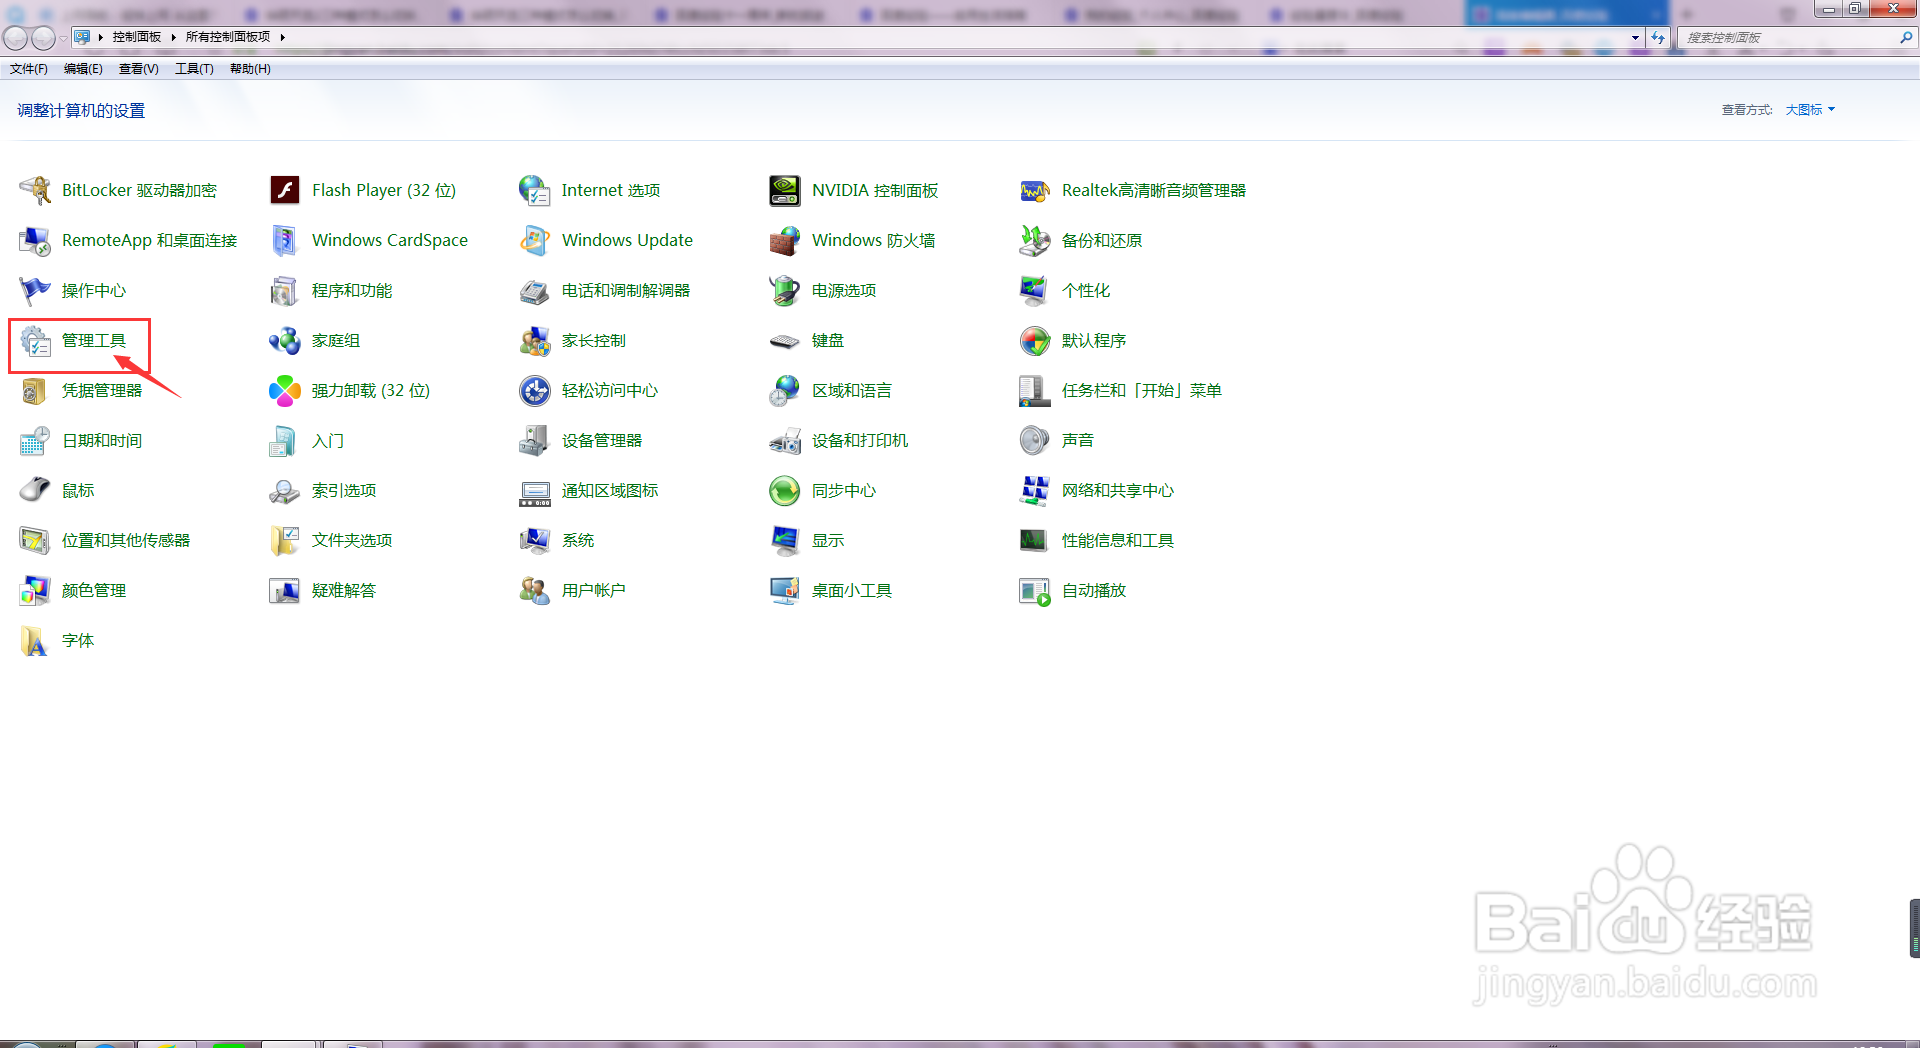Screen dimensions: 1920x1048
Task: Open the Windows Update icon
Action: pyautogui.click(x=535, y=240)
